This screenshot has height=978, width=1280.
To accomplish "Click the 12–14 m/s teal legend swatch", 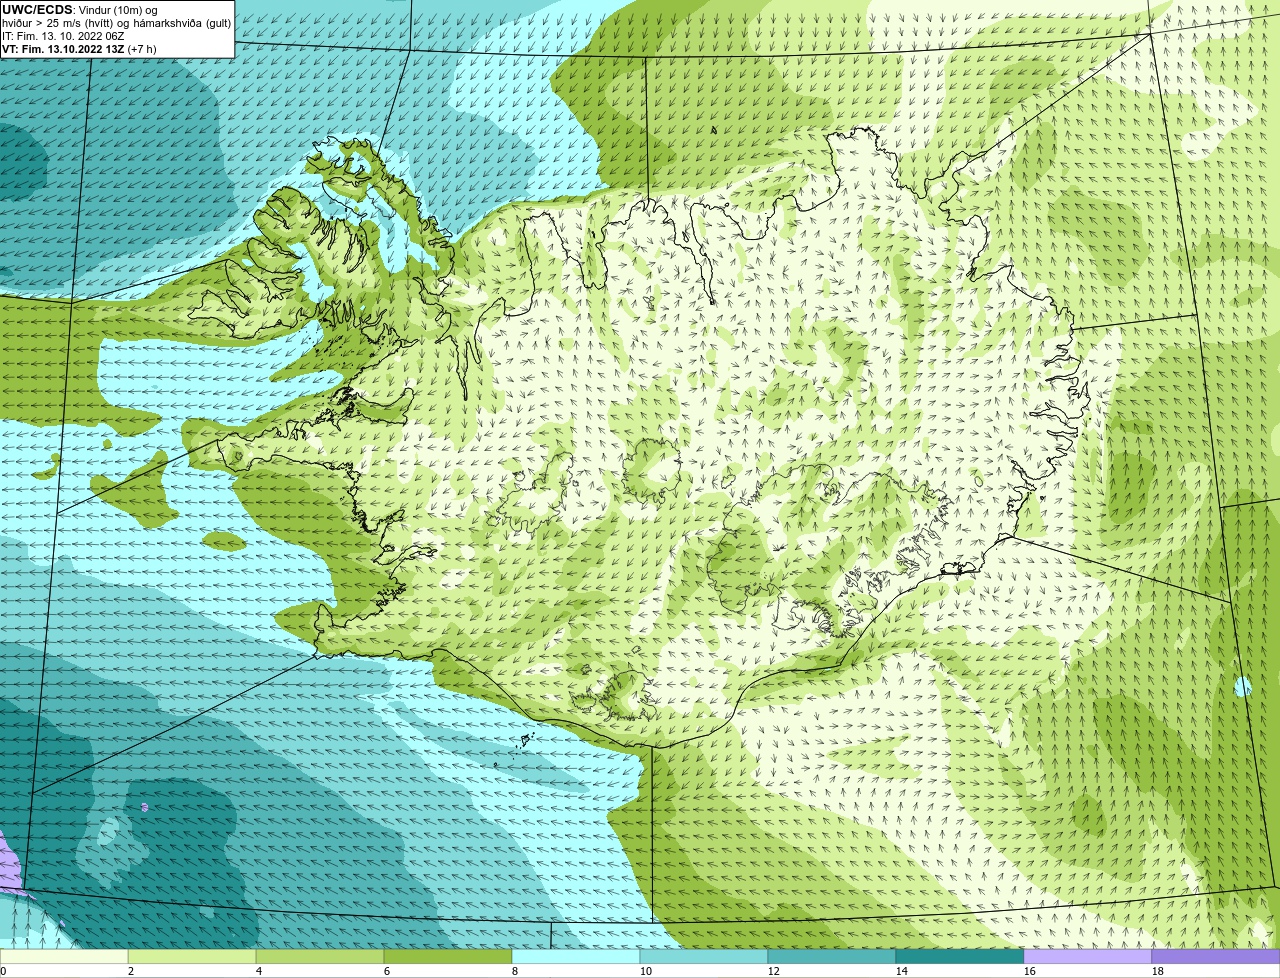I will point(832,957).
